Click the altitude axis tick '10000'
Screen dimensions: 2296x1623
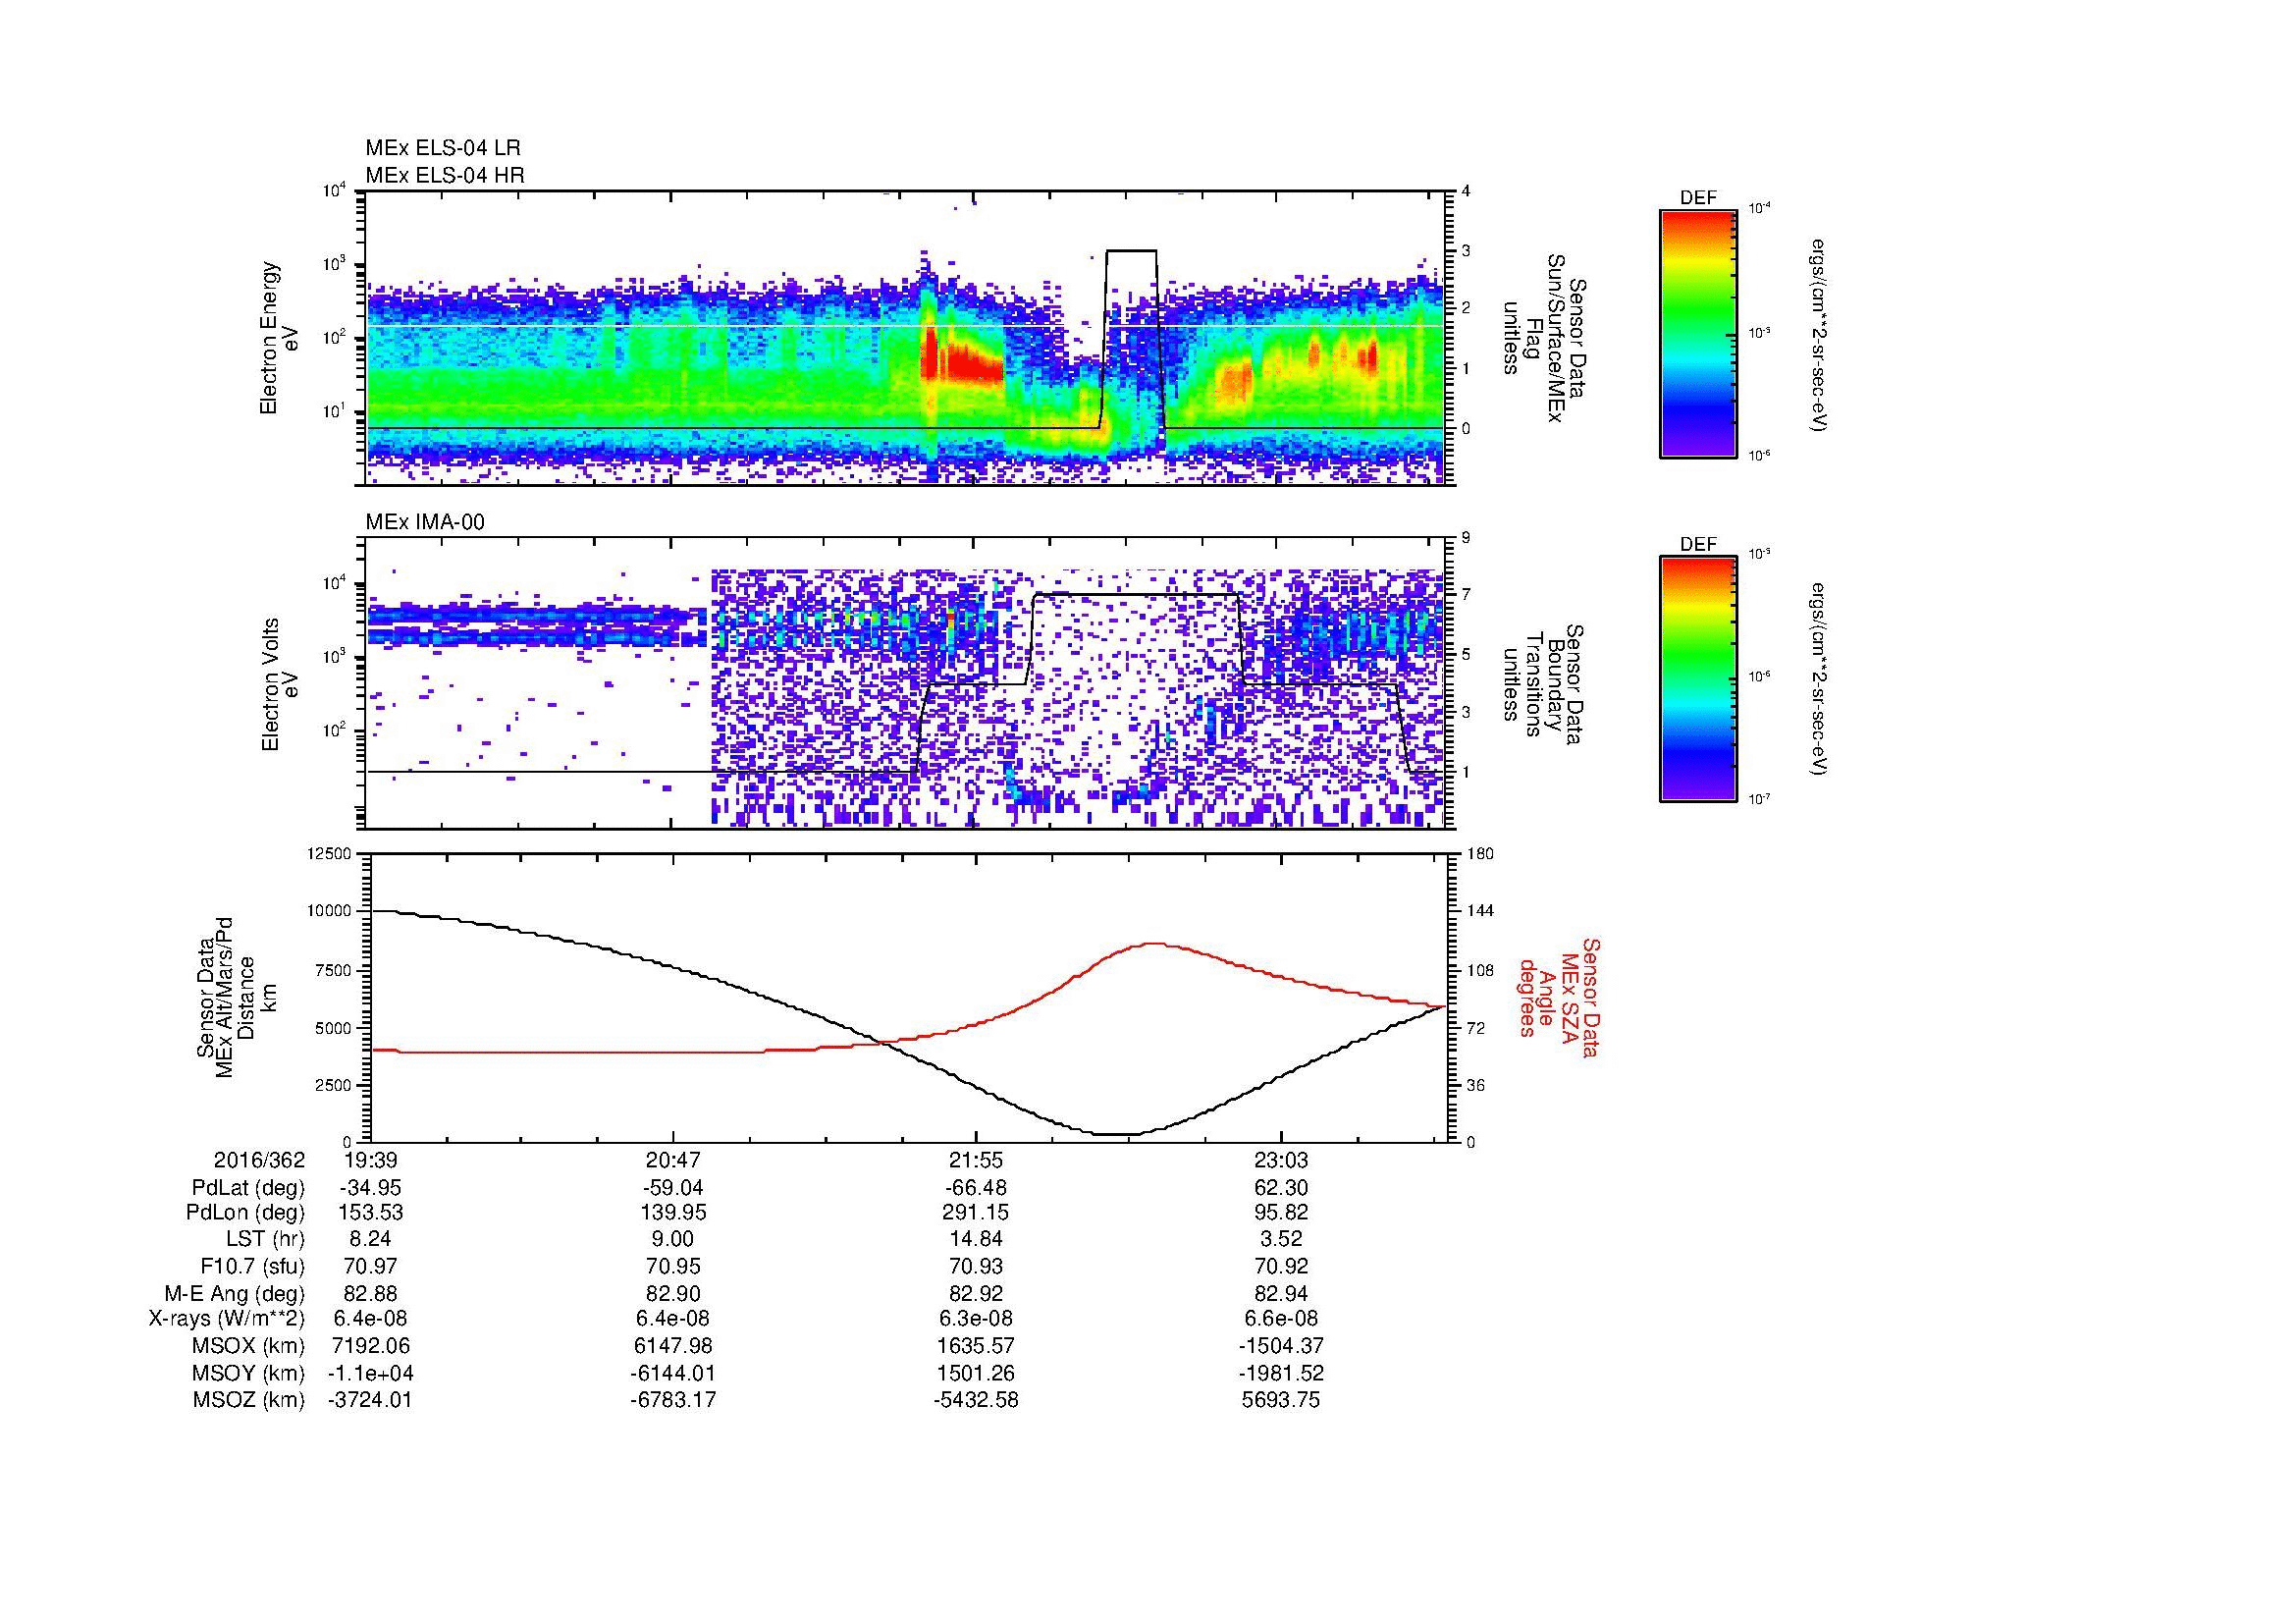pos(331,911)
